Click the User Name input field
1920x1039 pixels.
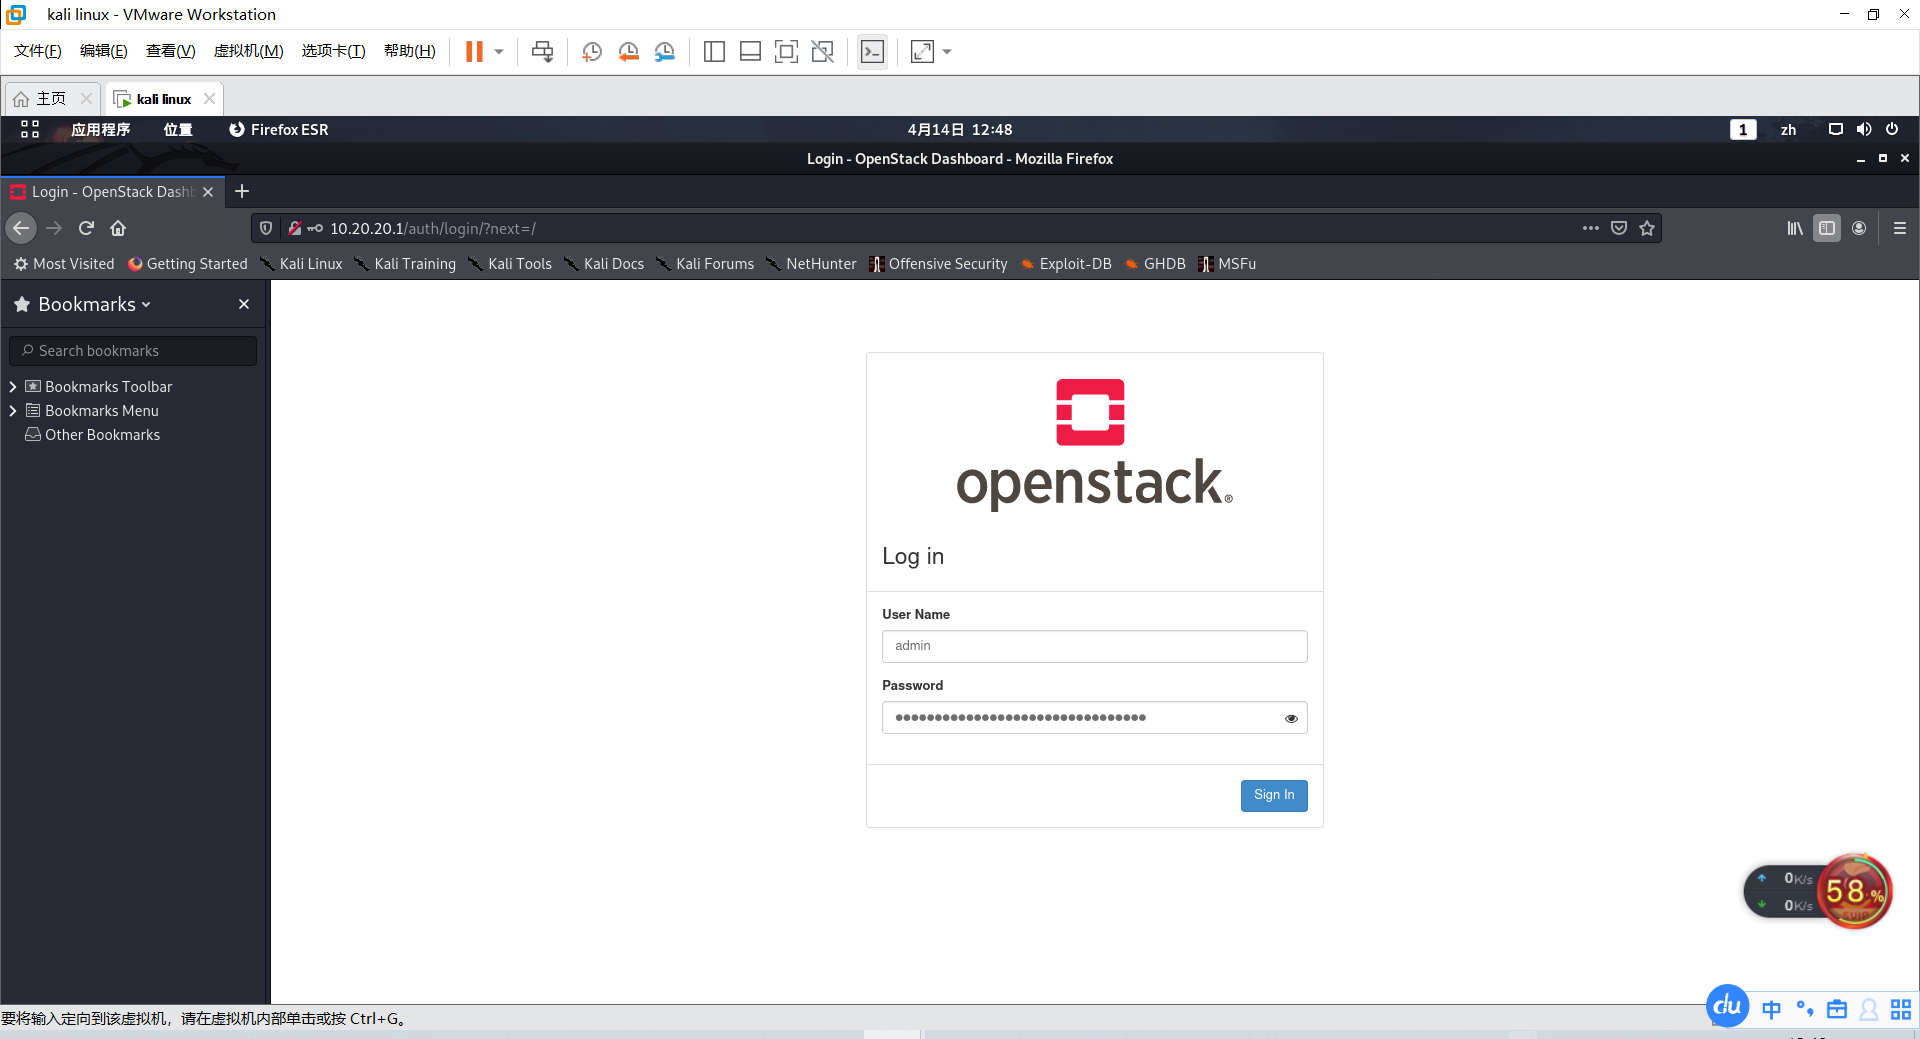(1094, 646)
